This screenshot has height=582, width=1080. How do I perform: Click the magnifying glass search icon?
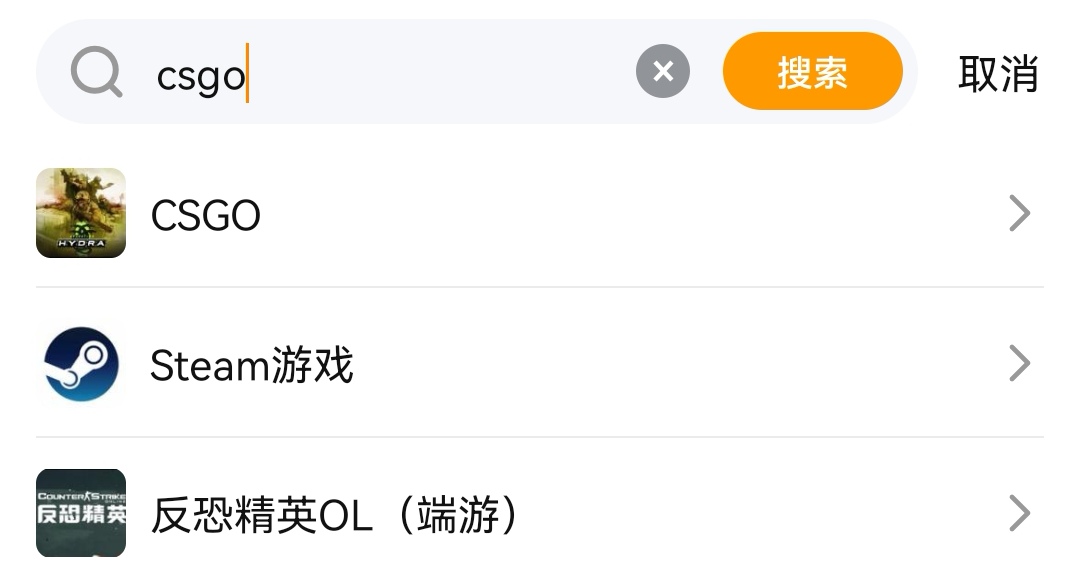click(97, 73)
